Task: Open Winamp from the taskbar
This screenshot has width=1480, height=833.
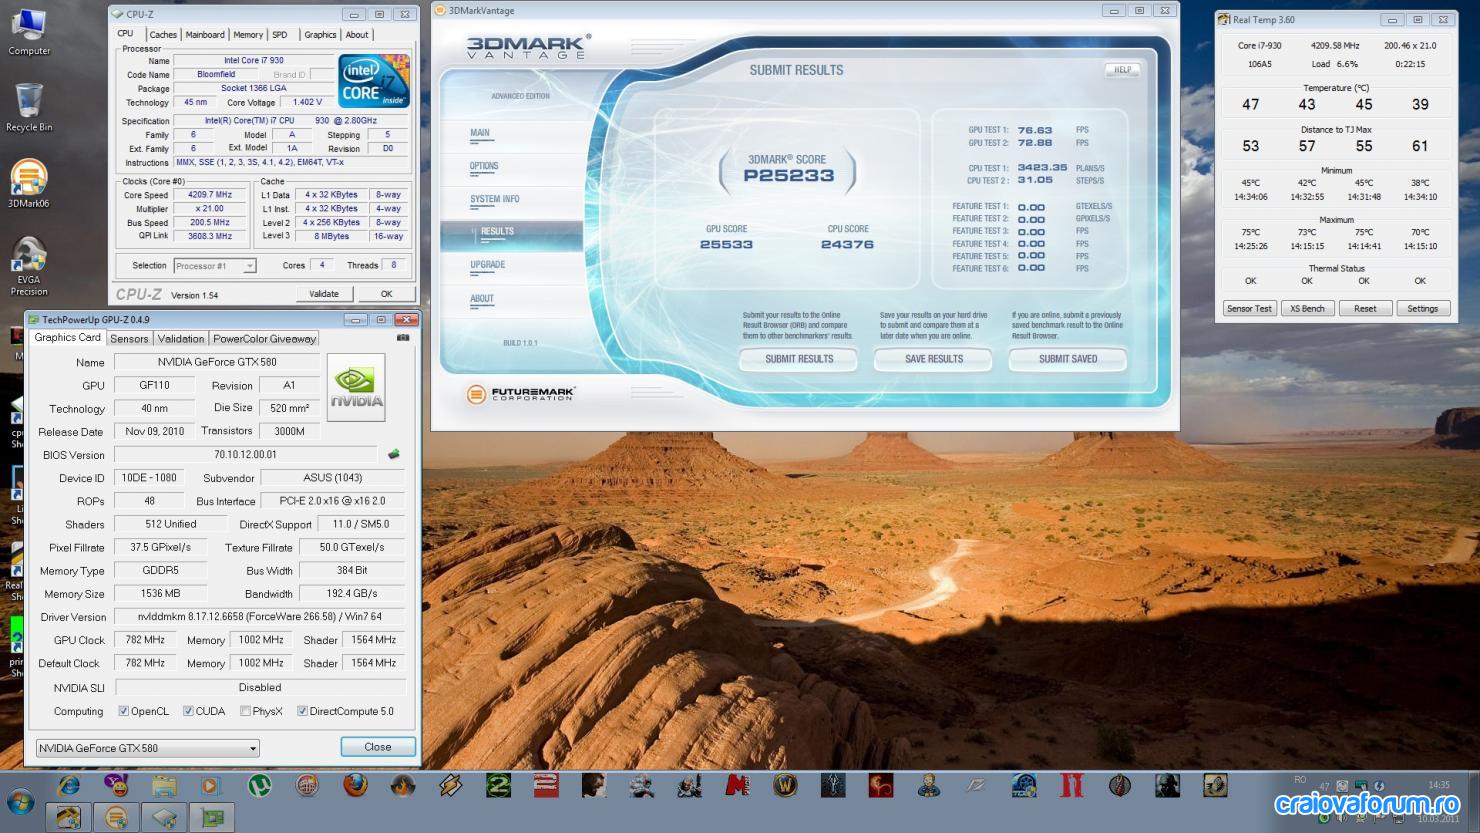Action: (x=450, y=786)
